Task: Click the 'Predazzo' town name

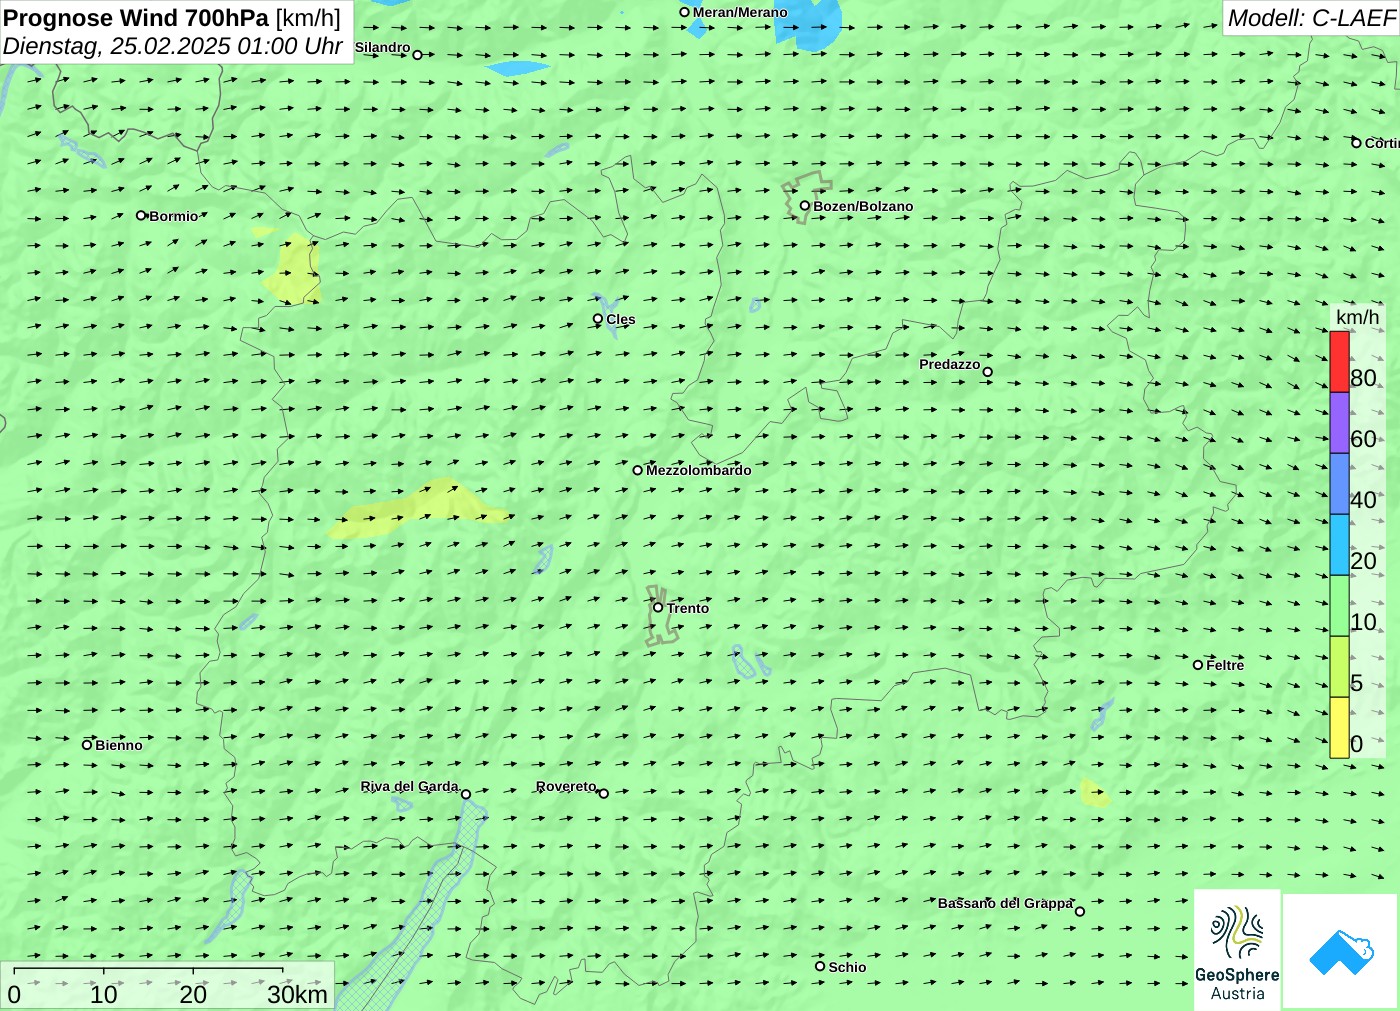Action: (949, 364)
